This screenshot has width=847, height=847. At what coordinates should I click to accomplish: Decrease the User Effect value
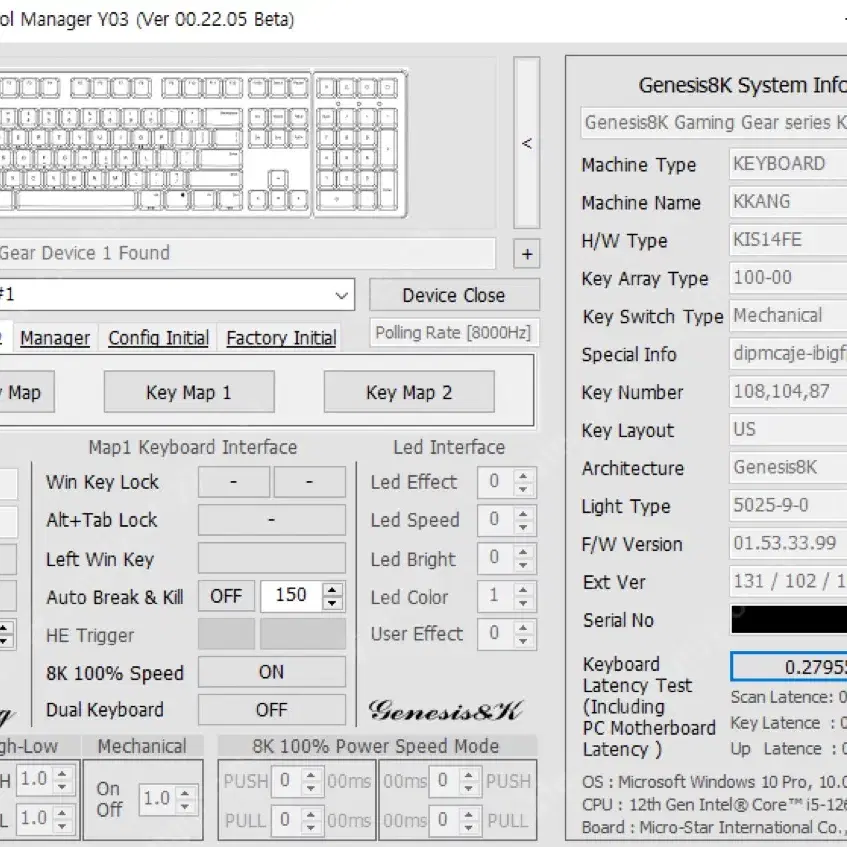tap(523, 641)
